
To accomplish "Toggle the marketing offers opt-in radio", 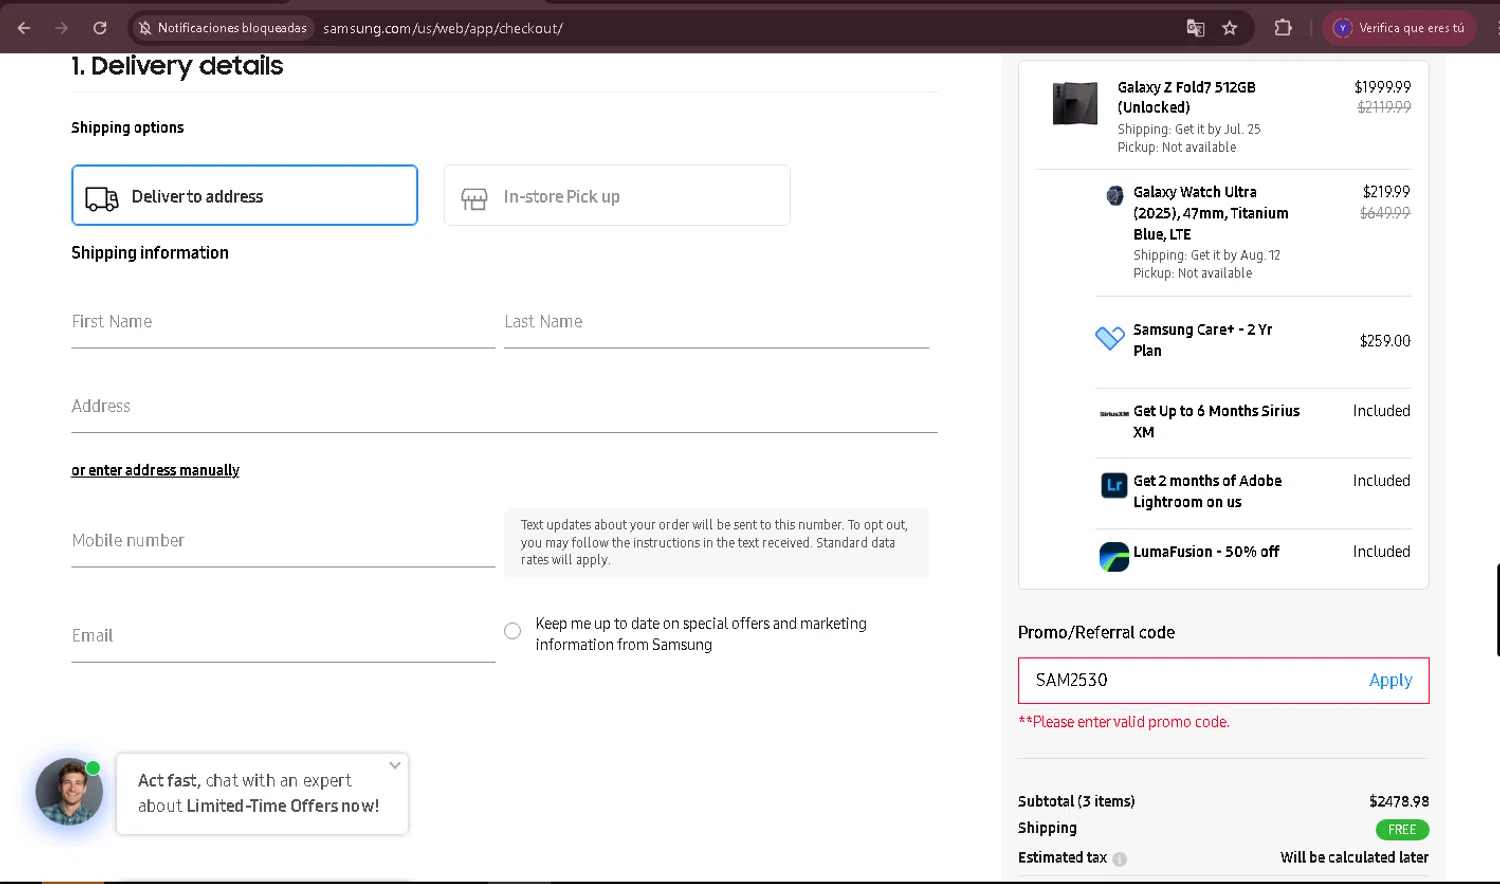I will pyautogui.click(x=512, y=631).
